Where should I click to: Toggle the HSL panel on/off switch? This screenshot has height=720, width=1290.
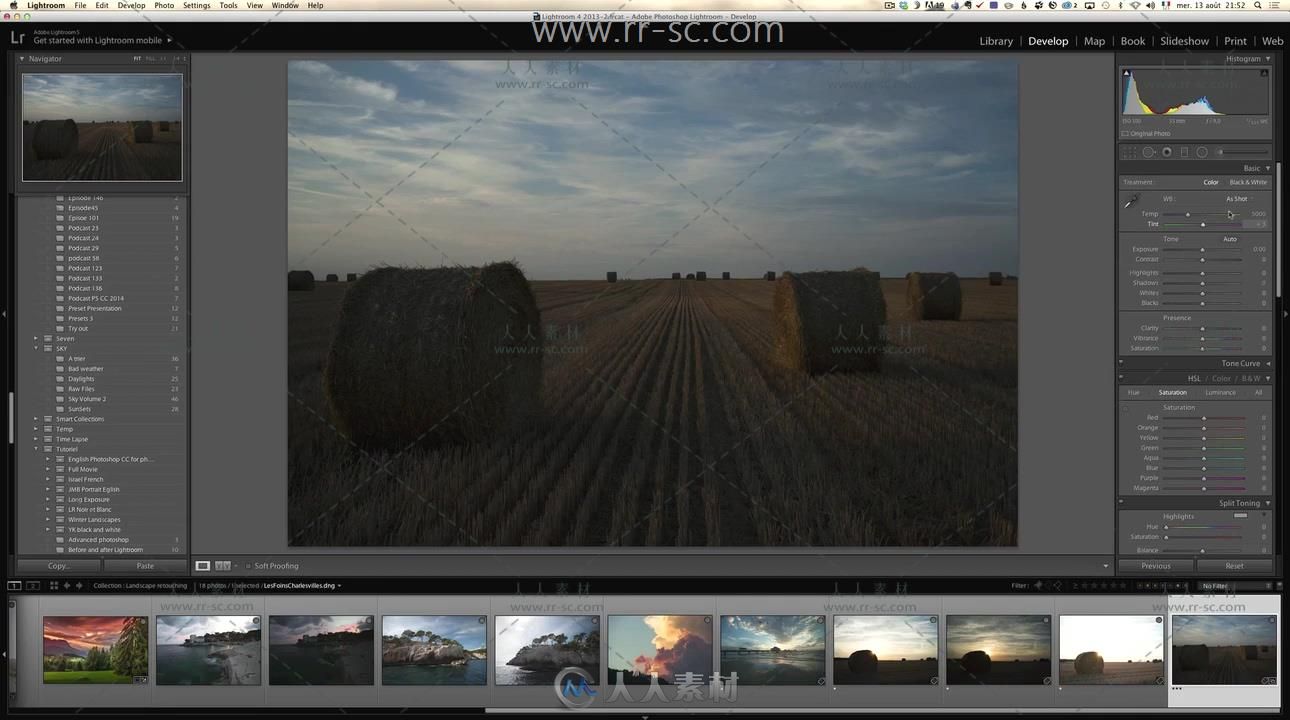1121,379
